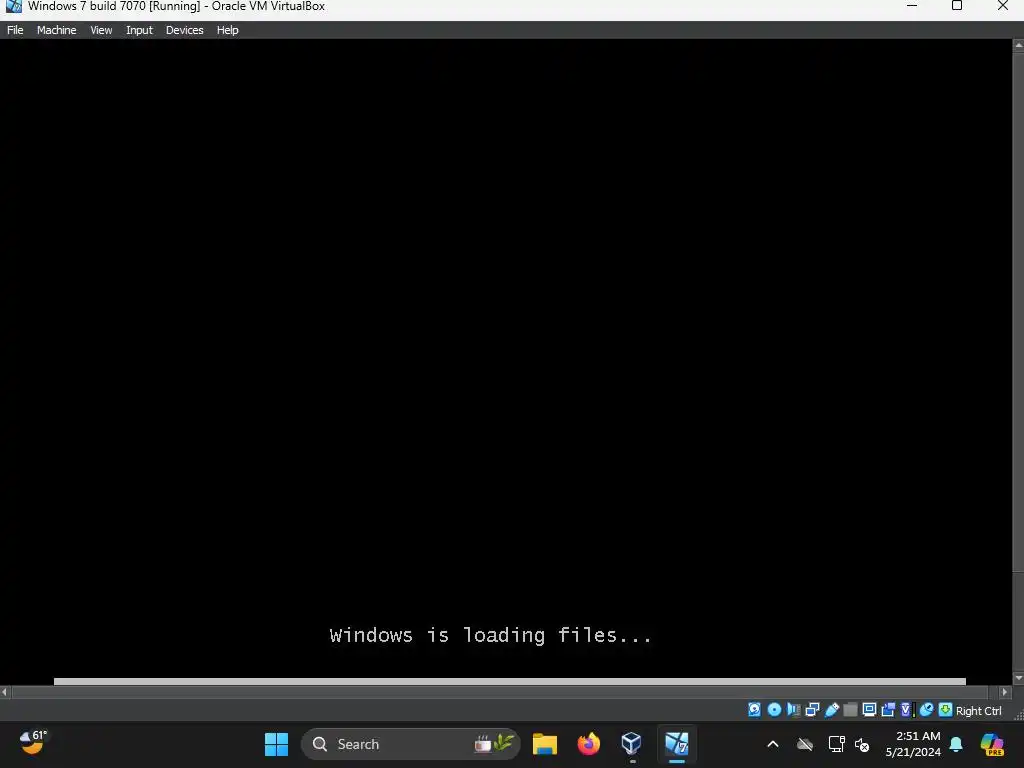
Task: Open the File menu
Action: 15,30
